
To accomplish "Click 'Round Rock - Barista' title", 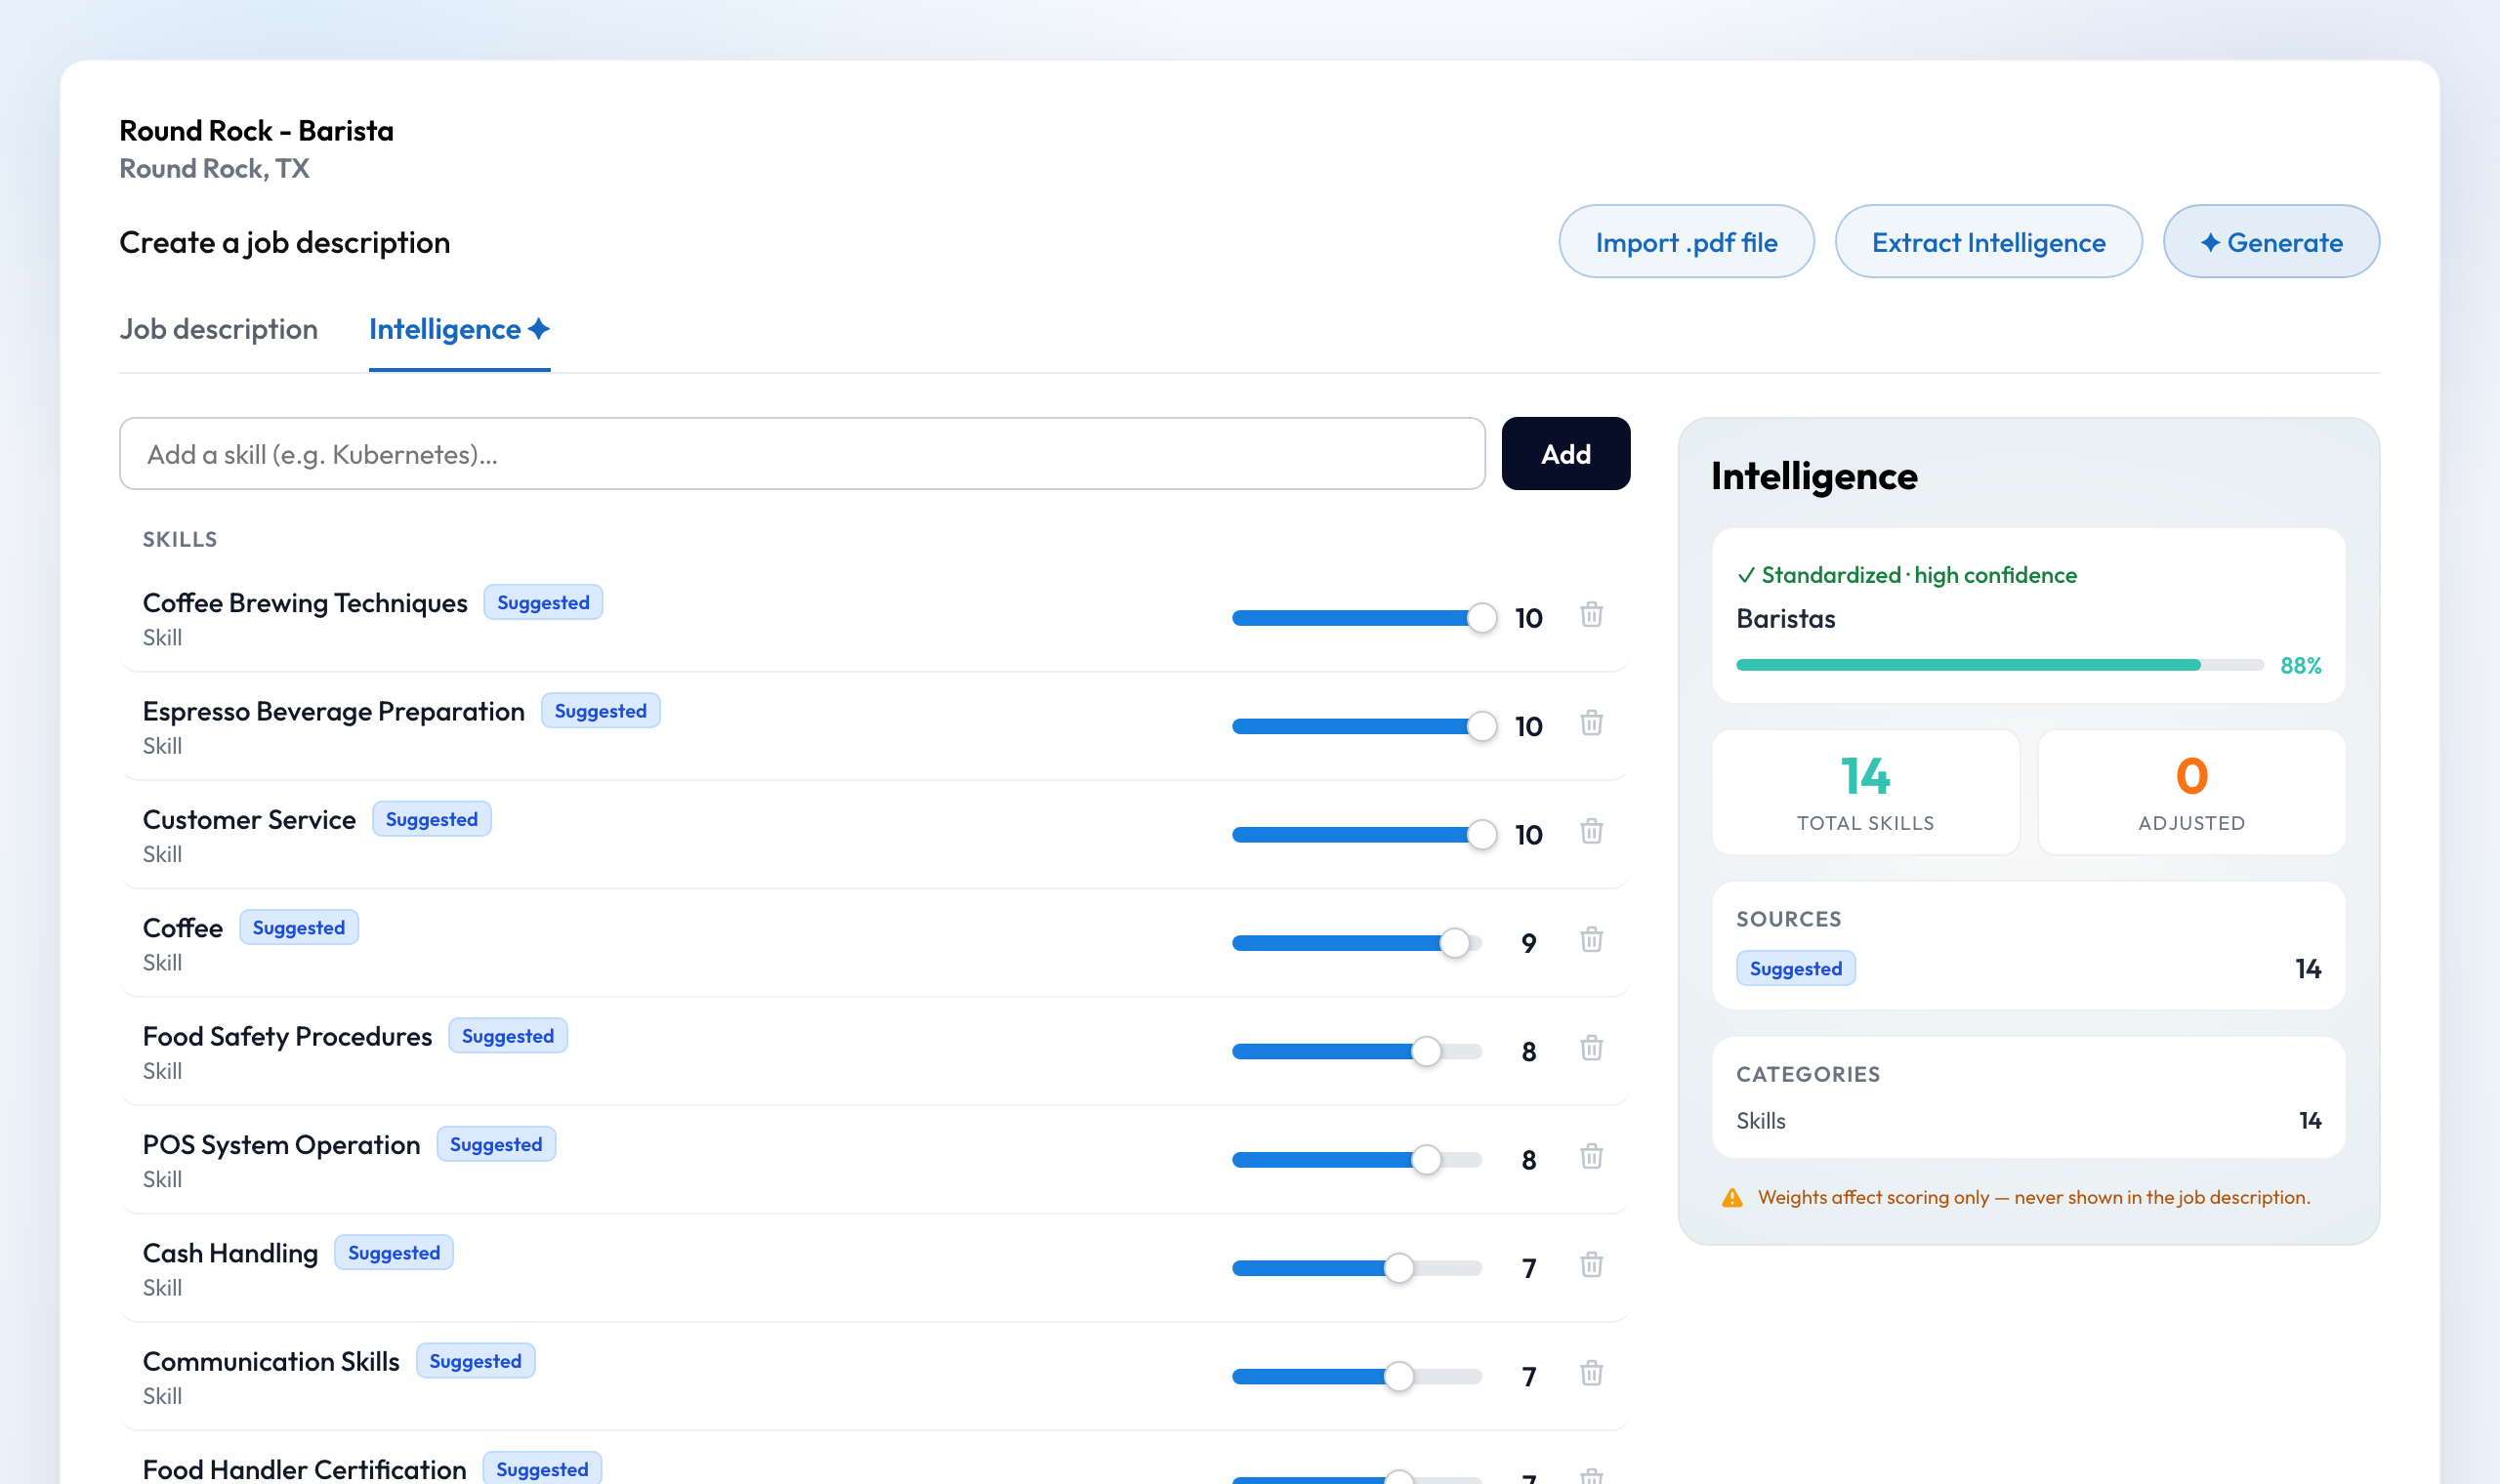I will (x=256, y=130).
